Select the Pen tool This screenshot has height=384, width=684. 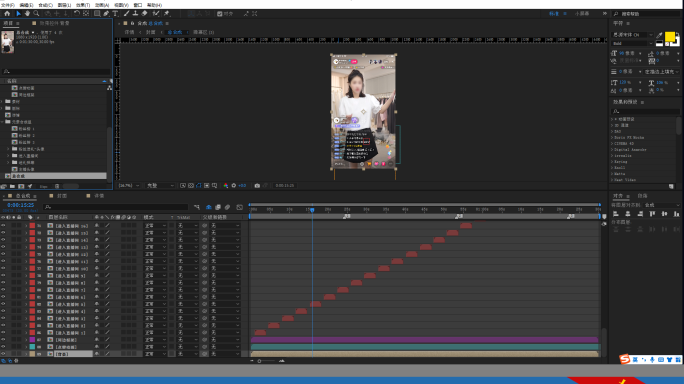coord(106,14)
